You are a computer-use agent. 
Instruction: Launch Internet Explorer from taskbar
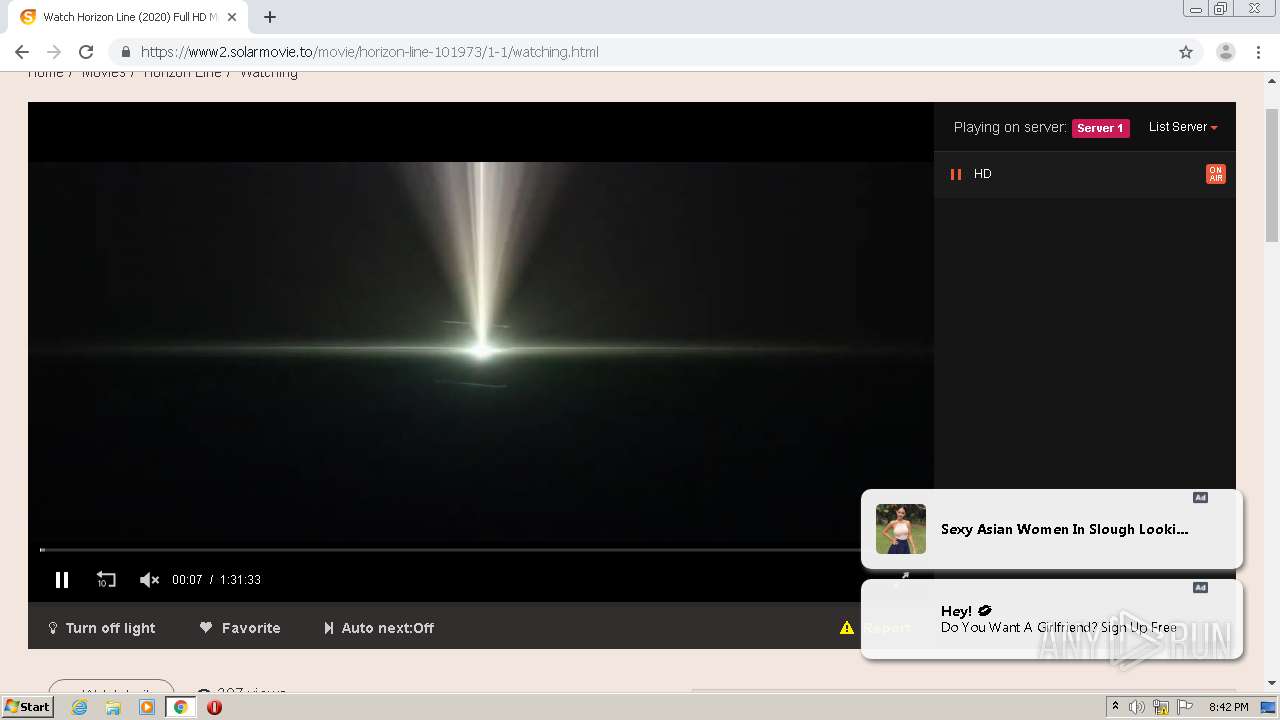coord(80,707)
